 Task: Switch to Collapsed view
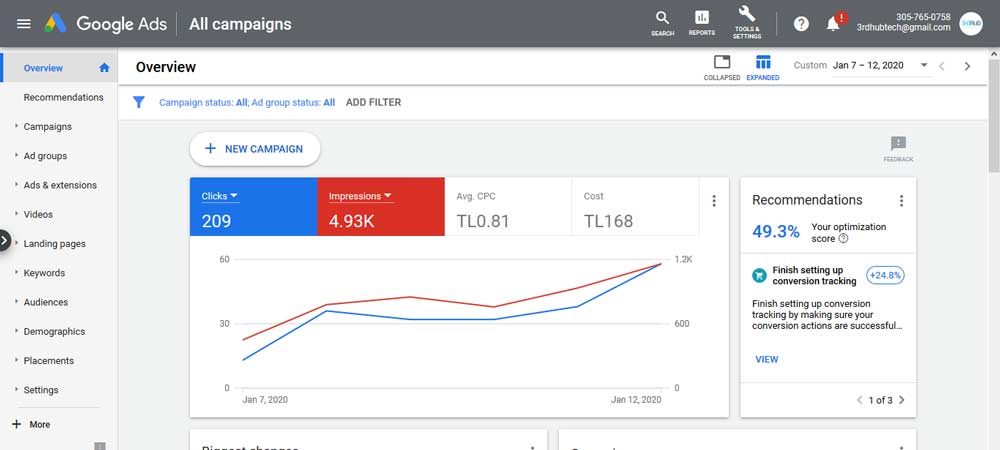pyautogui.click(x=722, y=68)
